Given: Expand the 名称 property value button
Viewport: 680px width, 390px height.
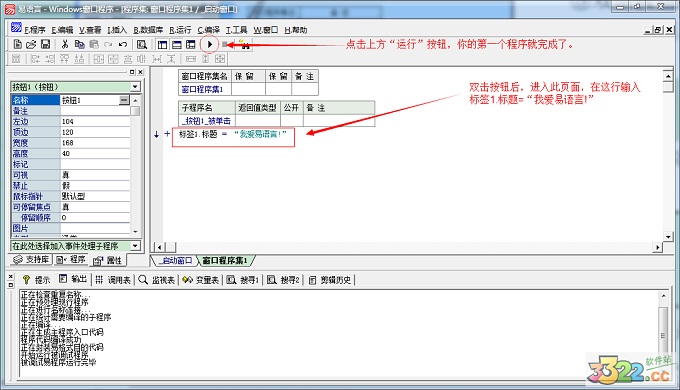Looking at the screenshot, I should (x=124, y=100).
